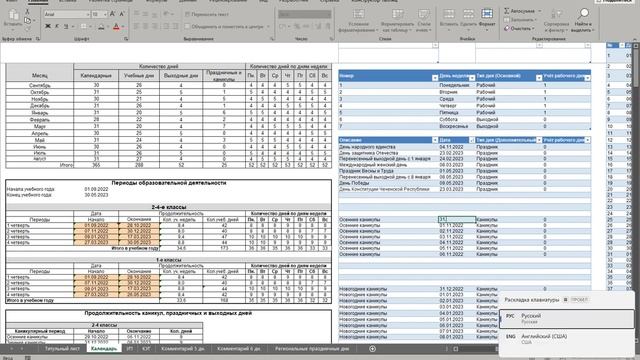Image resolution: width=640 pixels, height=360 pixels.
Task: Toggle Merge and Center (Объединить и поместить в центре)
Action: [225, 27]
